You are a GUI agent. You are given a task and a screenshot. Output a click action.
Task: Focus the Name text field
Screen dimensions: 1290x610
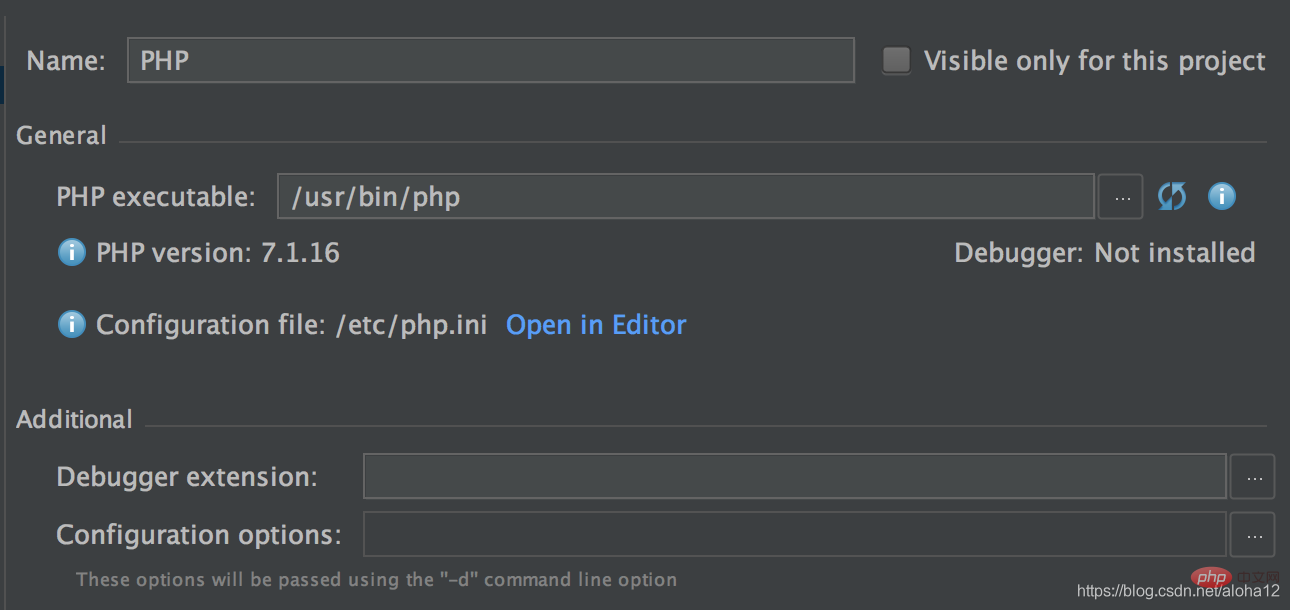(491, 60)
